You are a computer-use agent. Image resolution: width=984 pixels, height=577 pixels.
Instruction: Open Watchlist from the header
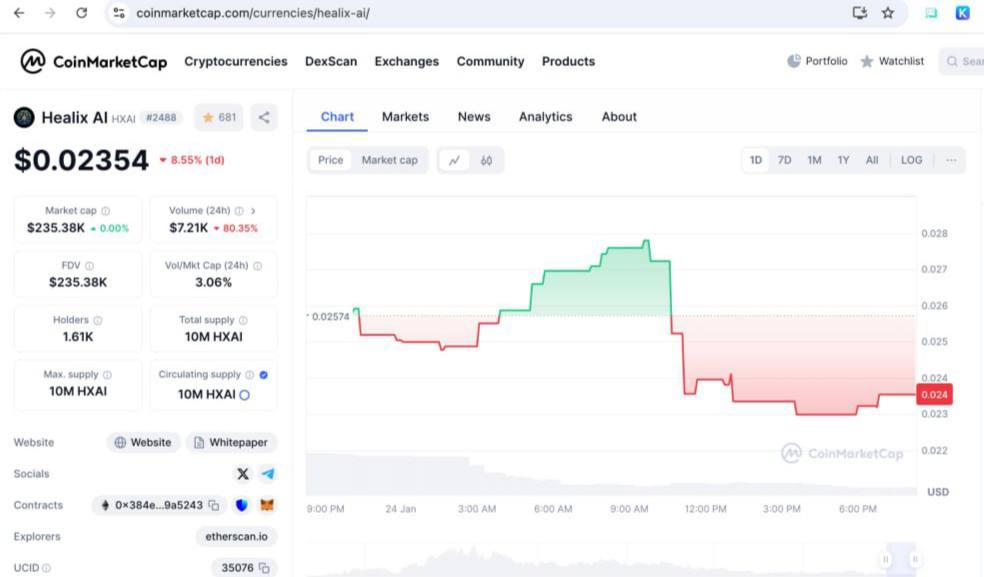pyautogui.click(x=892, y=61)
